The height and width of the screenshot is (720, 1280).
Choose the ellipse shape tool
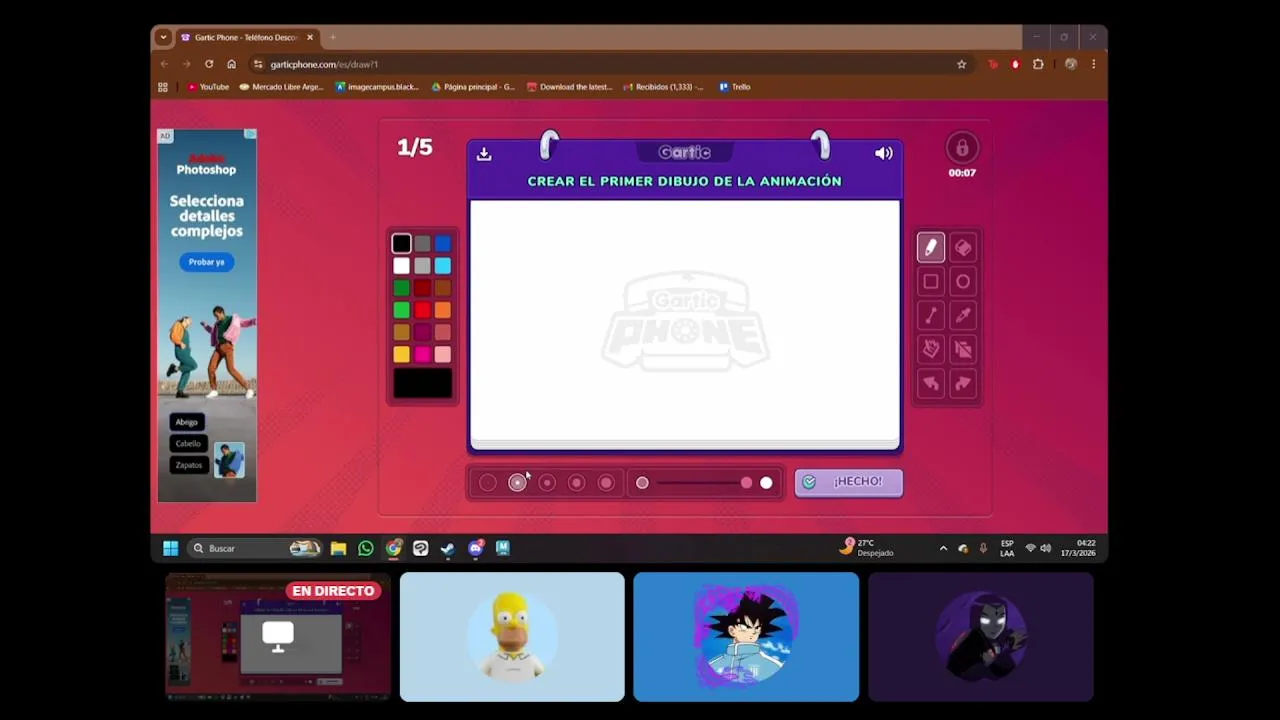pos(963,282)
